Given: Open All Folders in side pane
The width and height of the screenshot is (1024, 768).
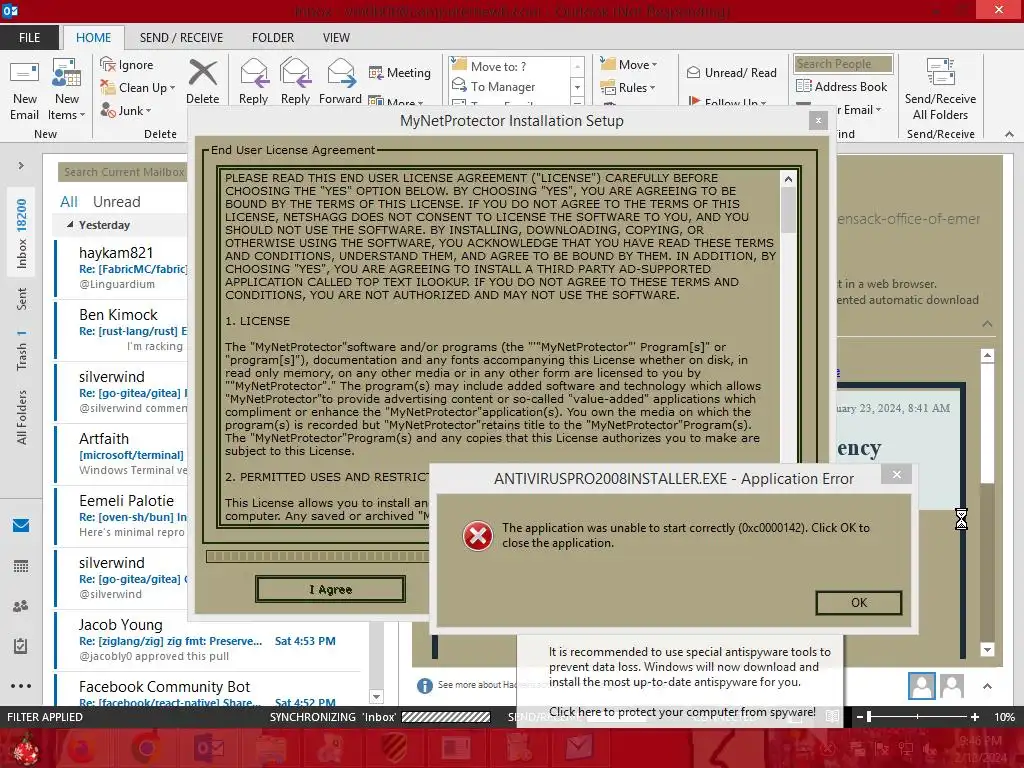Looking at the screenshot, I should click(22, 417).
